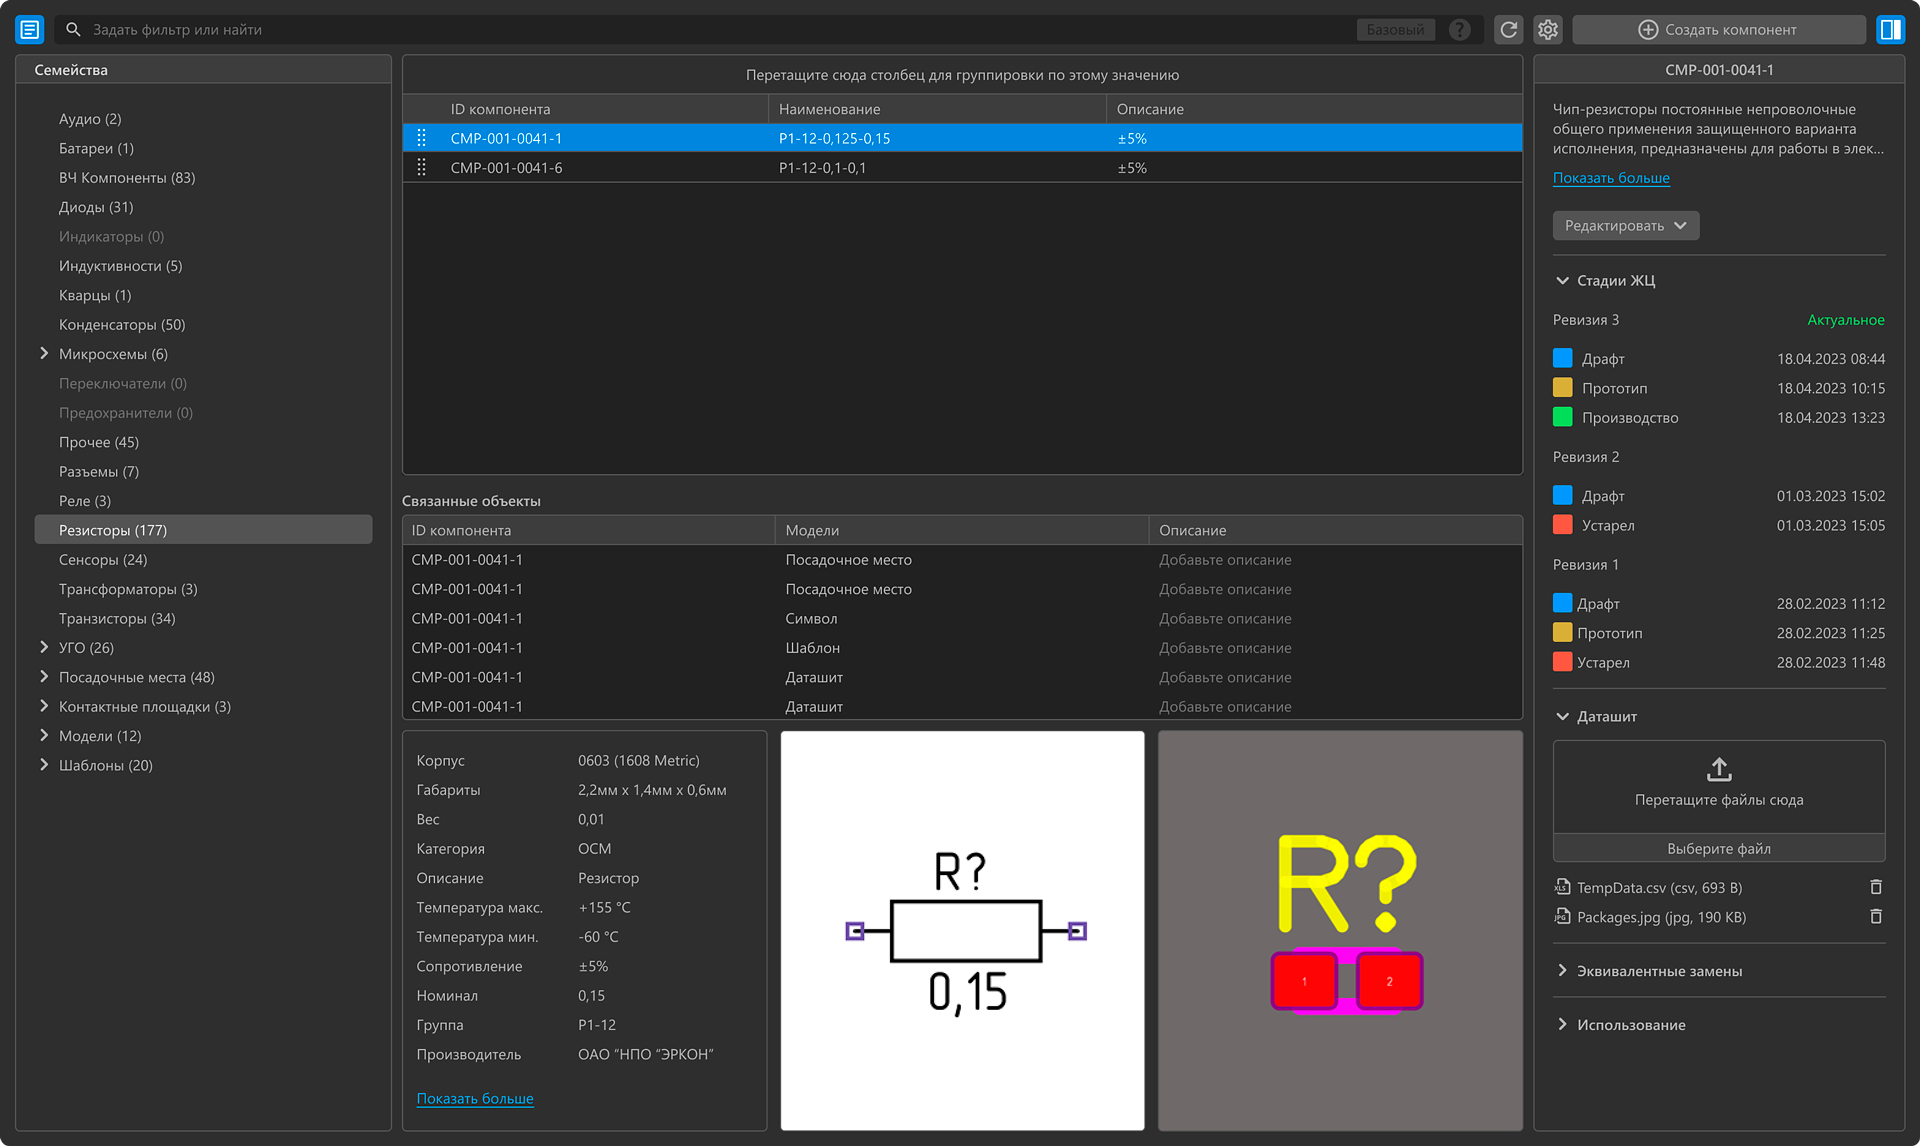Click Создать компонент button

[1718, 30]
